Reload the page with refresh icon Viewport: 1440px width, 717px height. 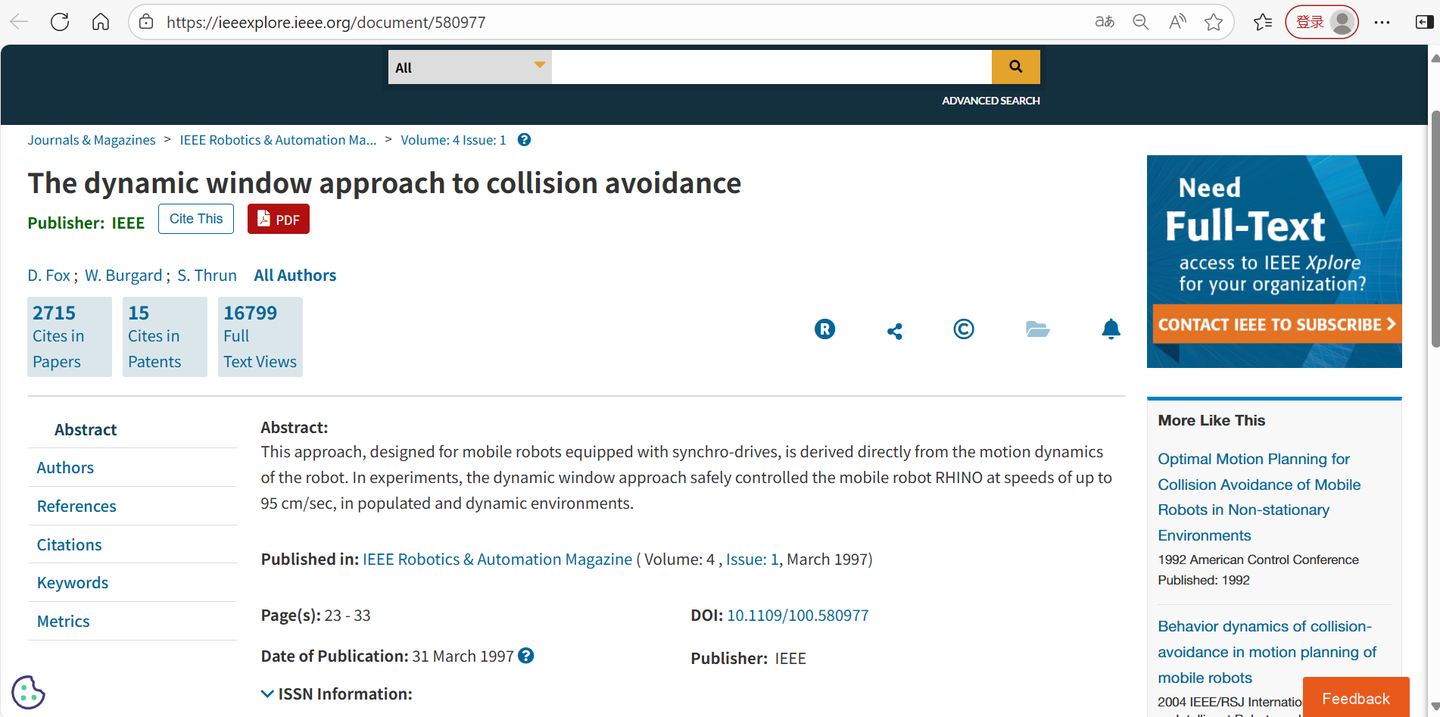click(x=60, y=22)
